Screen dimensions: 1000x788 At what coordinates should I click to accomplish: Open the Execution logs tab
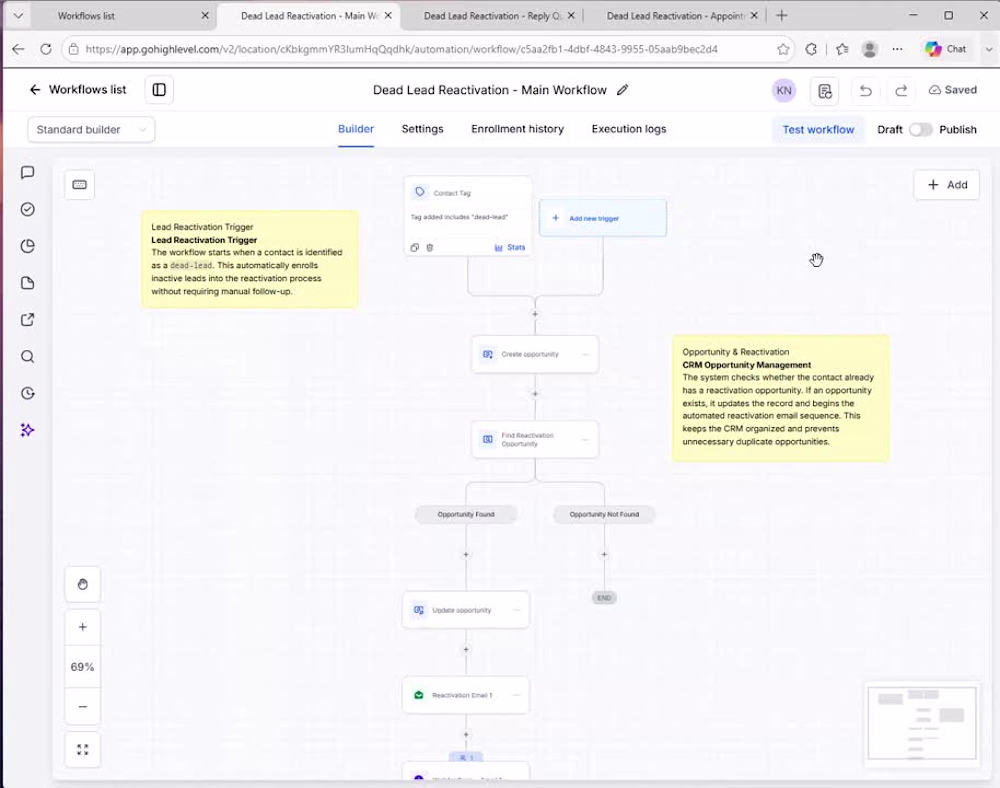(629, 129)
